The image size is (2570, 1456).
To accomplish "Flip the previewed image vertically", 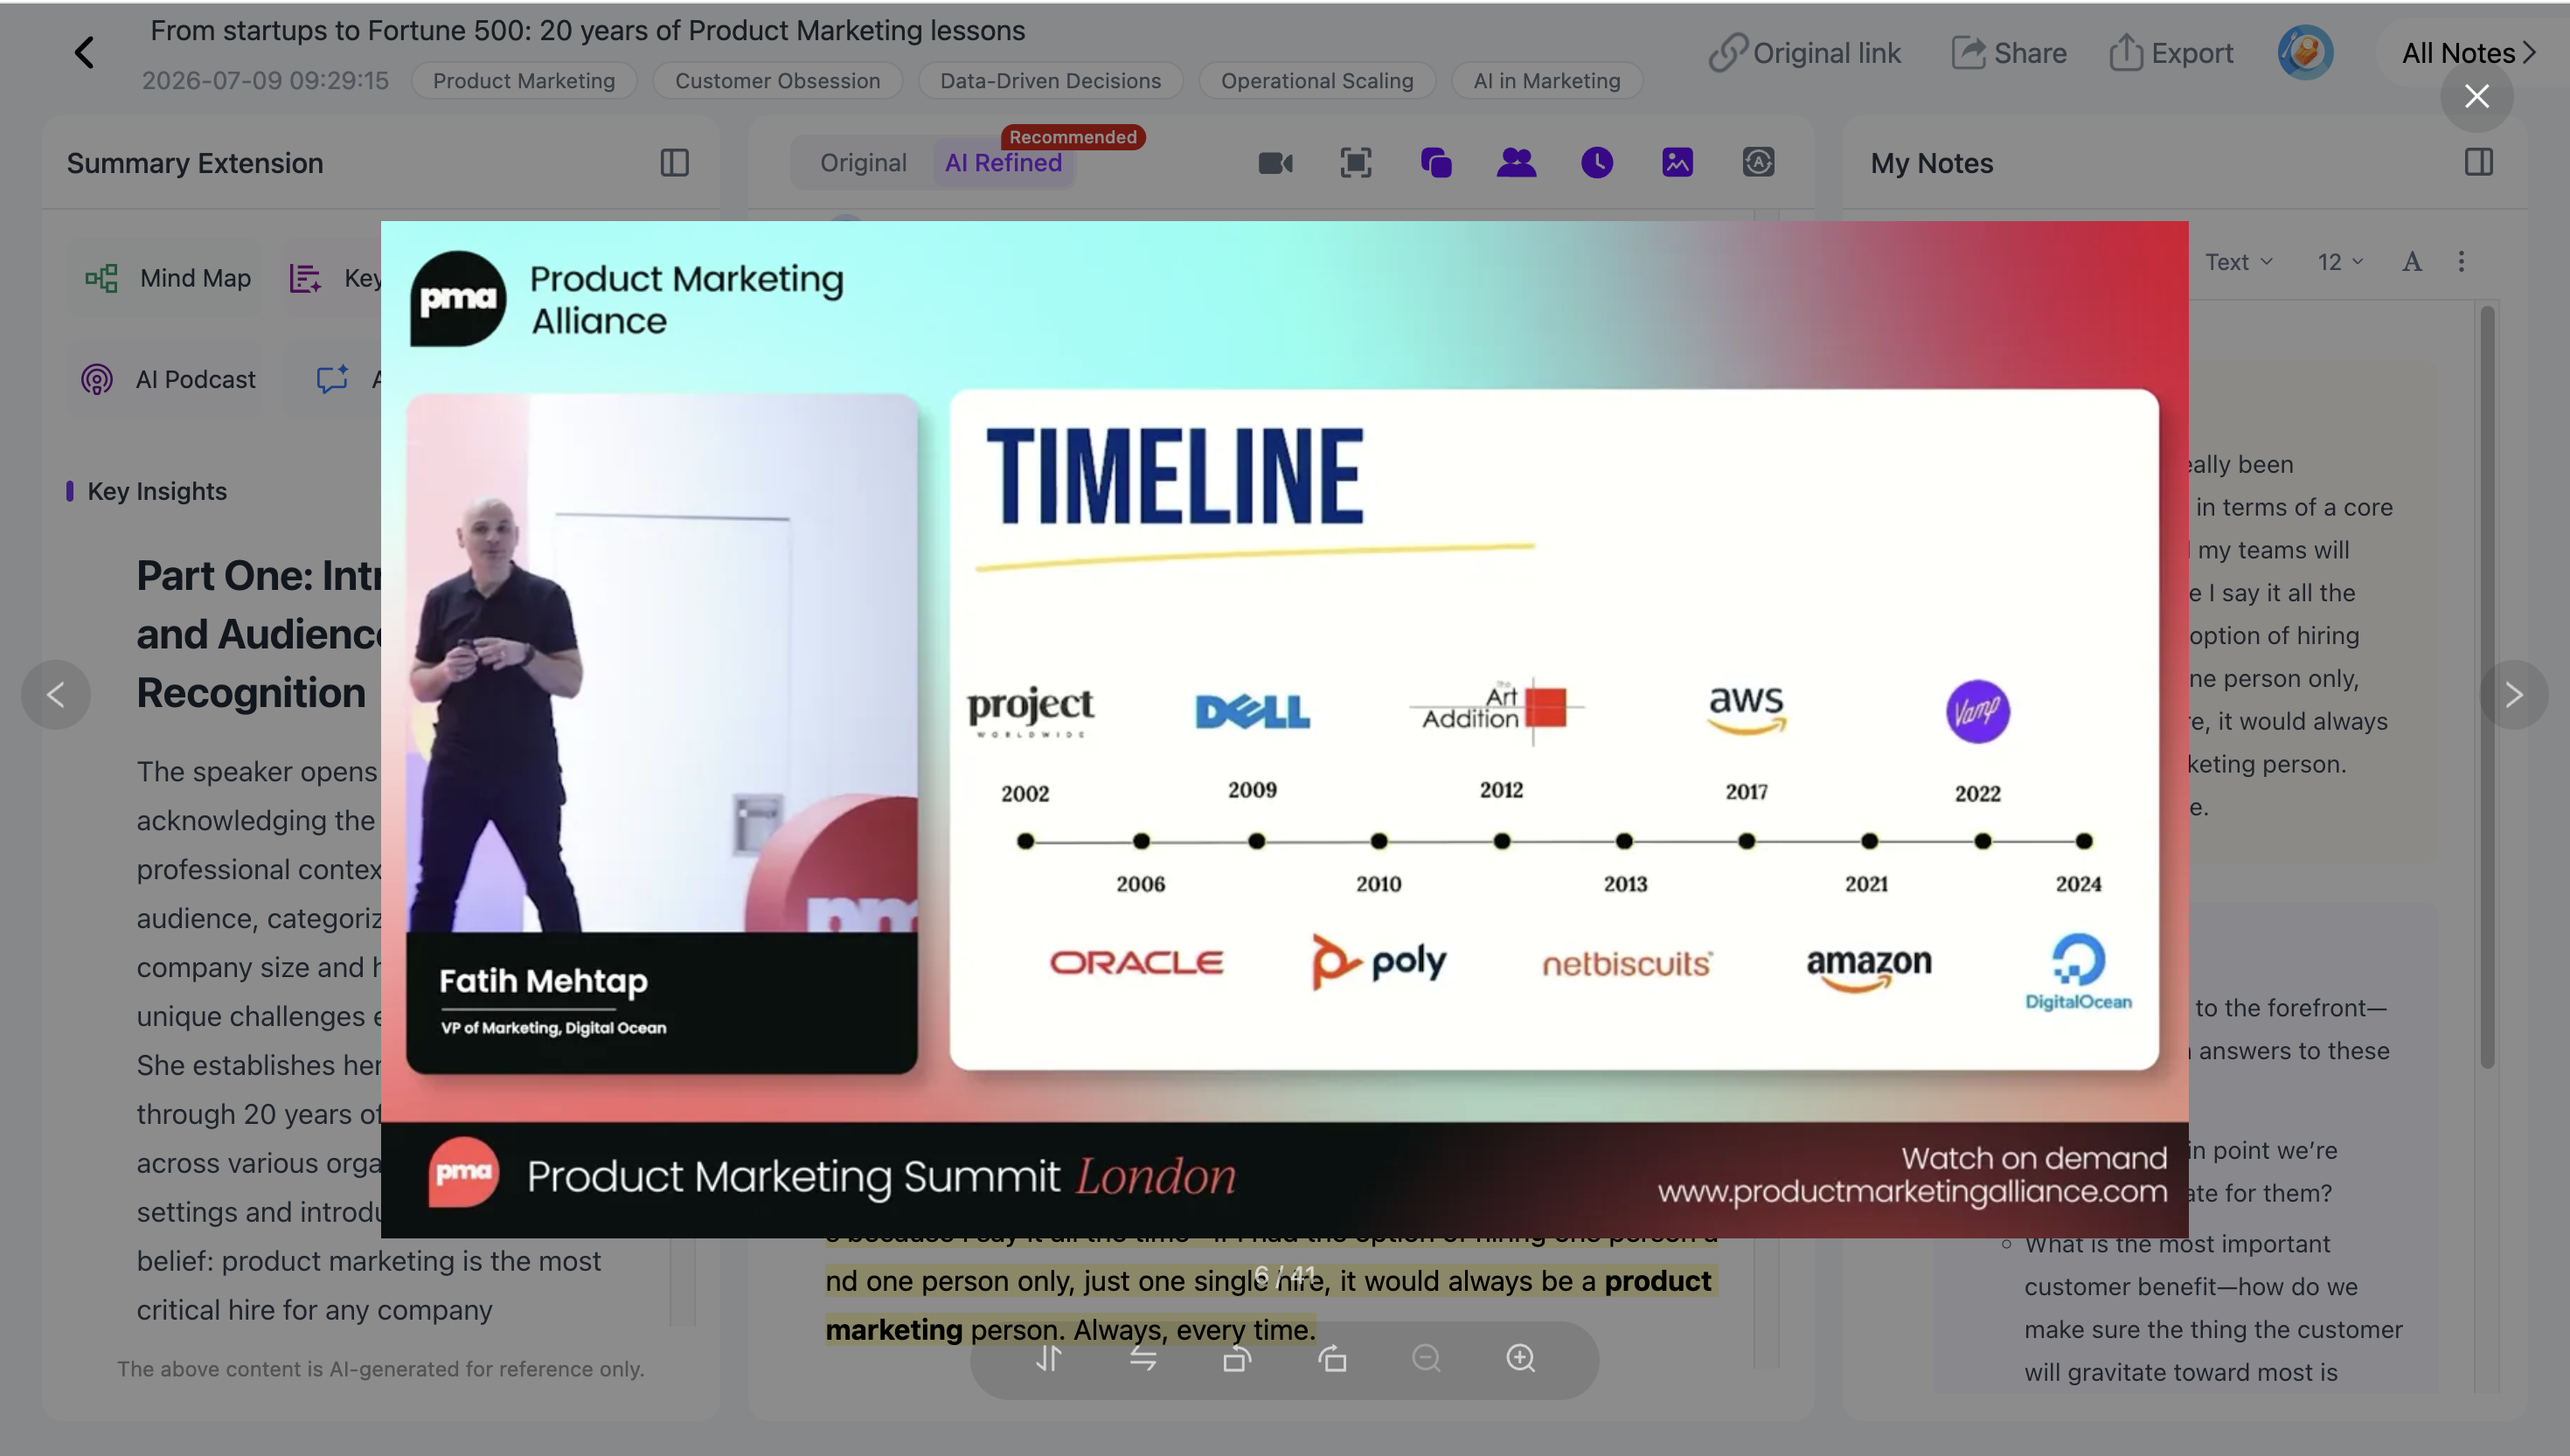I will coord(1048,1358).
